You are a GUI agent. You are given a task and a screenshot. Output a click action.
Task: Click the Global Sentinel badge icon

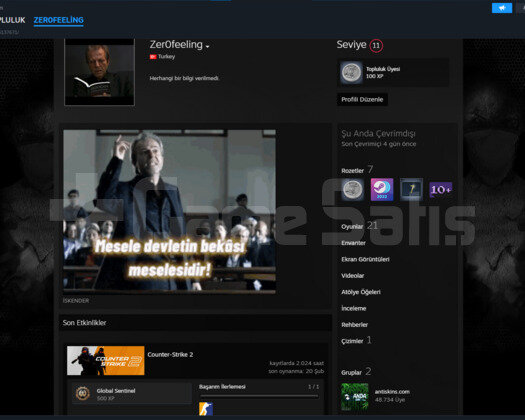coord(82,394)
